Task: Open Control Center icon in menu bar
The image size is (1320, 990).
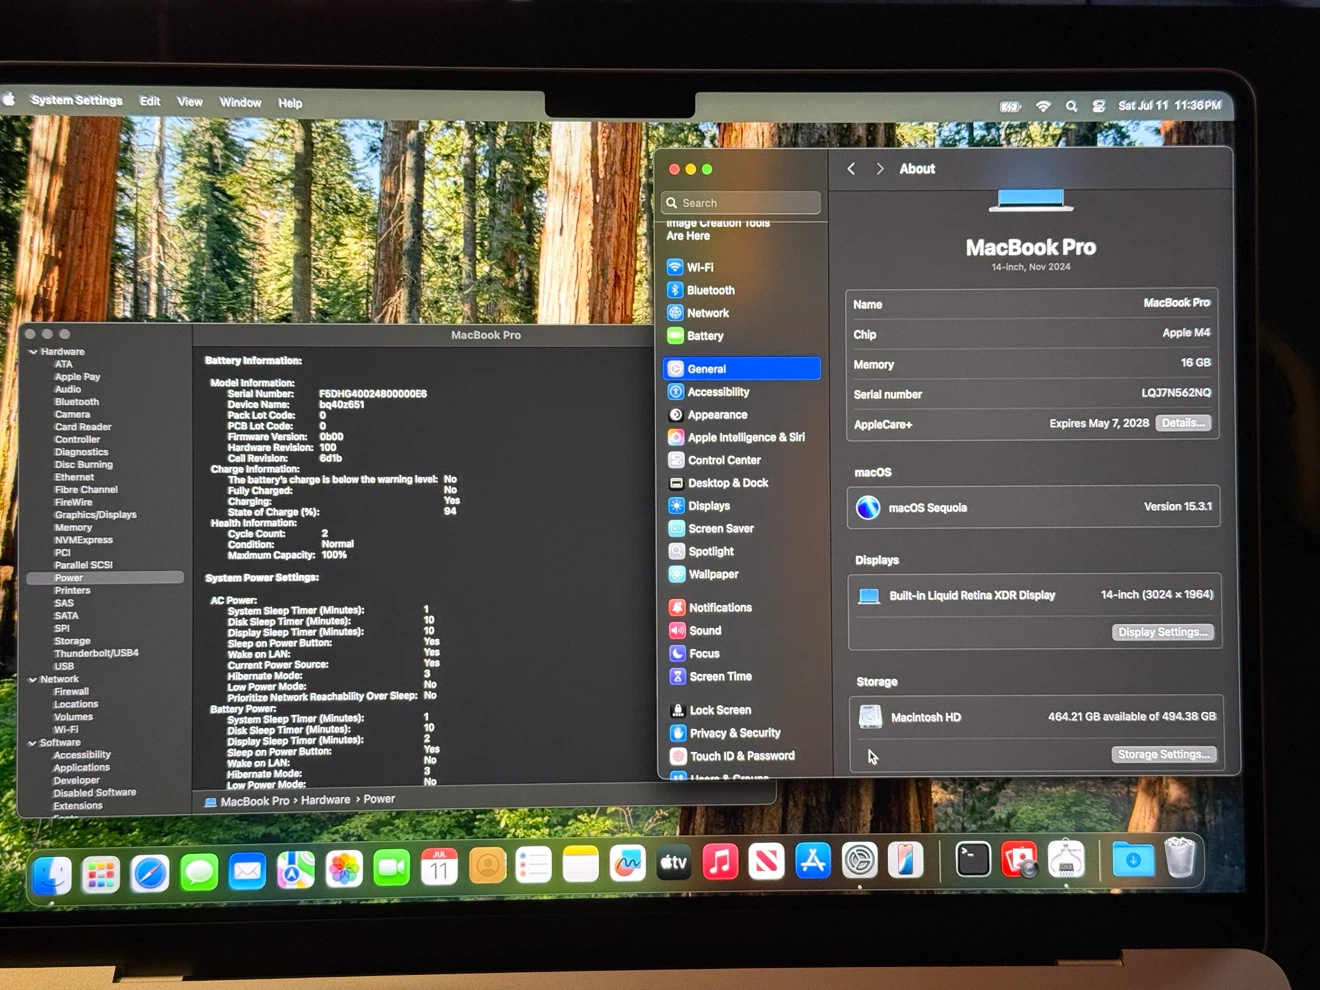Action: (x=1098, y=106)
